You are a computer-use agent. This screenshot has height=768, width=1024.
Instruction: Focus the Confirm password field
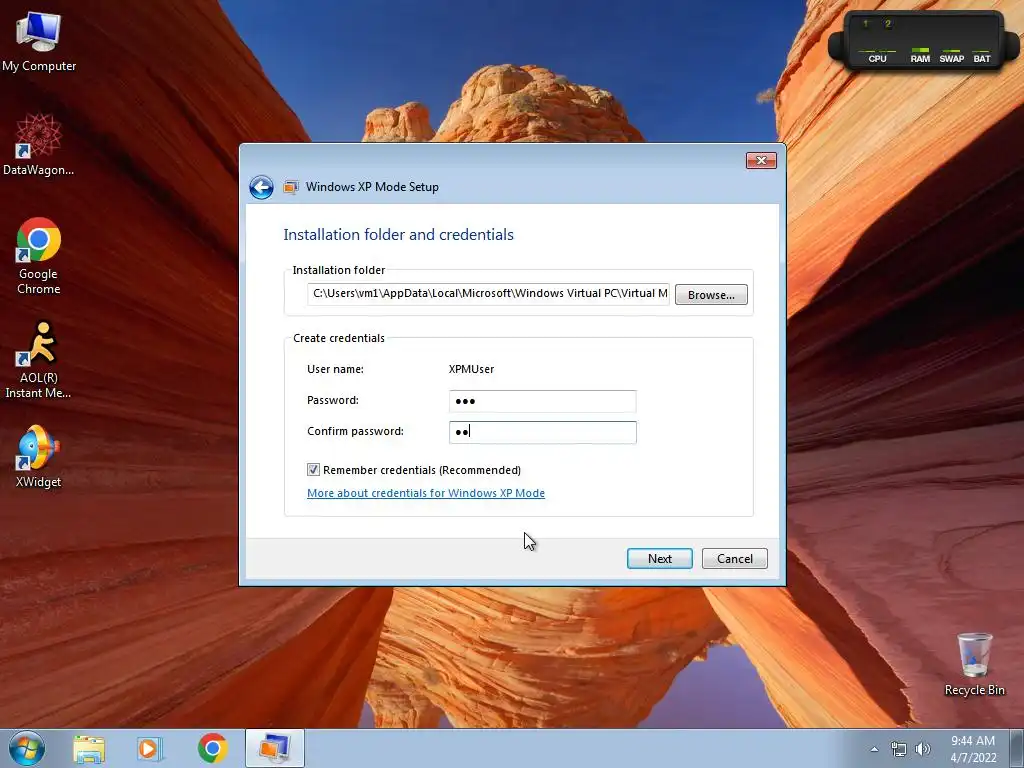click(543, 432)
